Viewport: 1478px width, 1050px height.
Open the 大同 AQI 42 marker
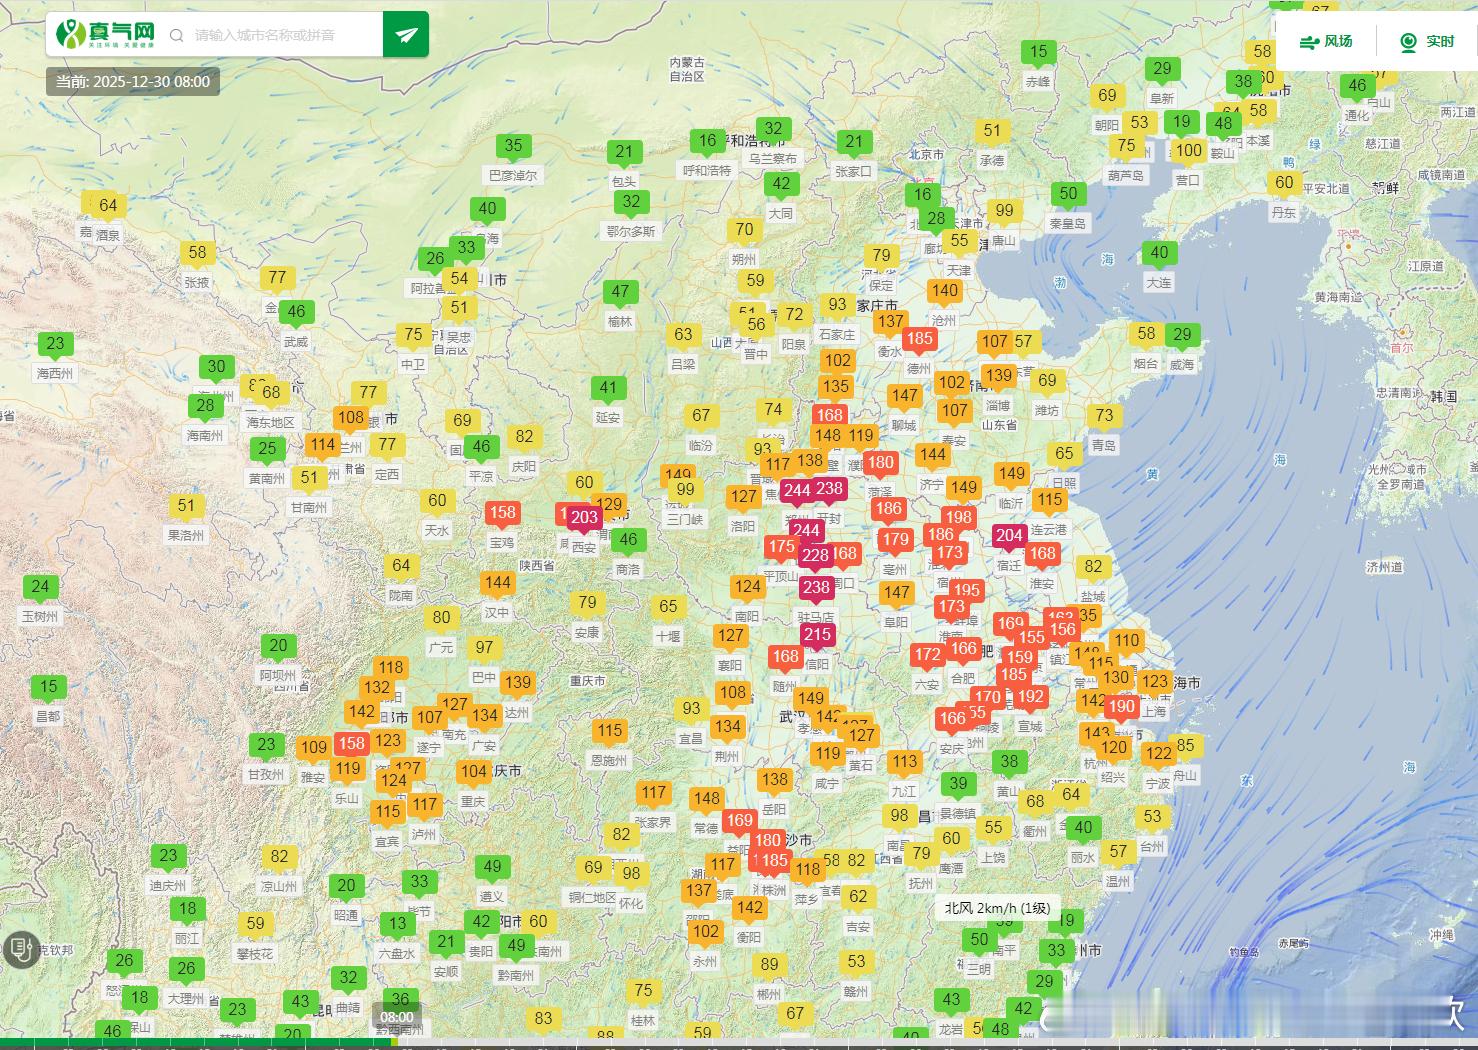[x=781, y=186]
